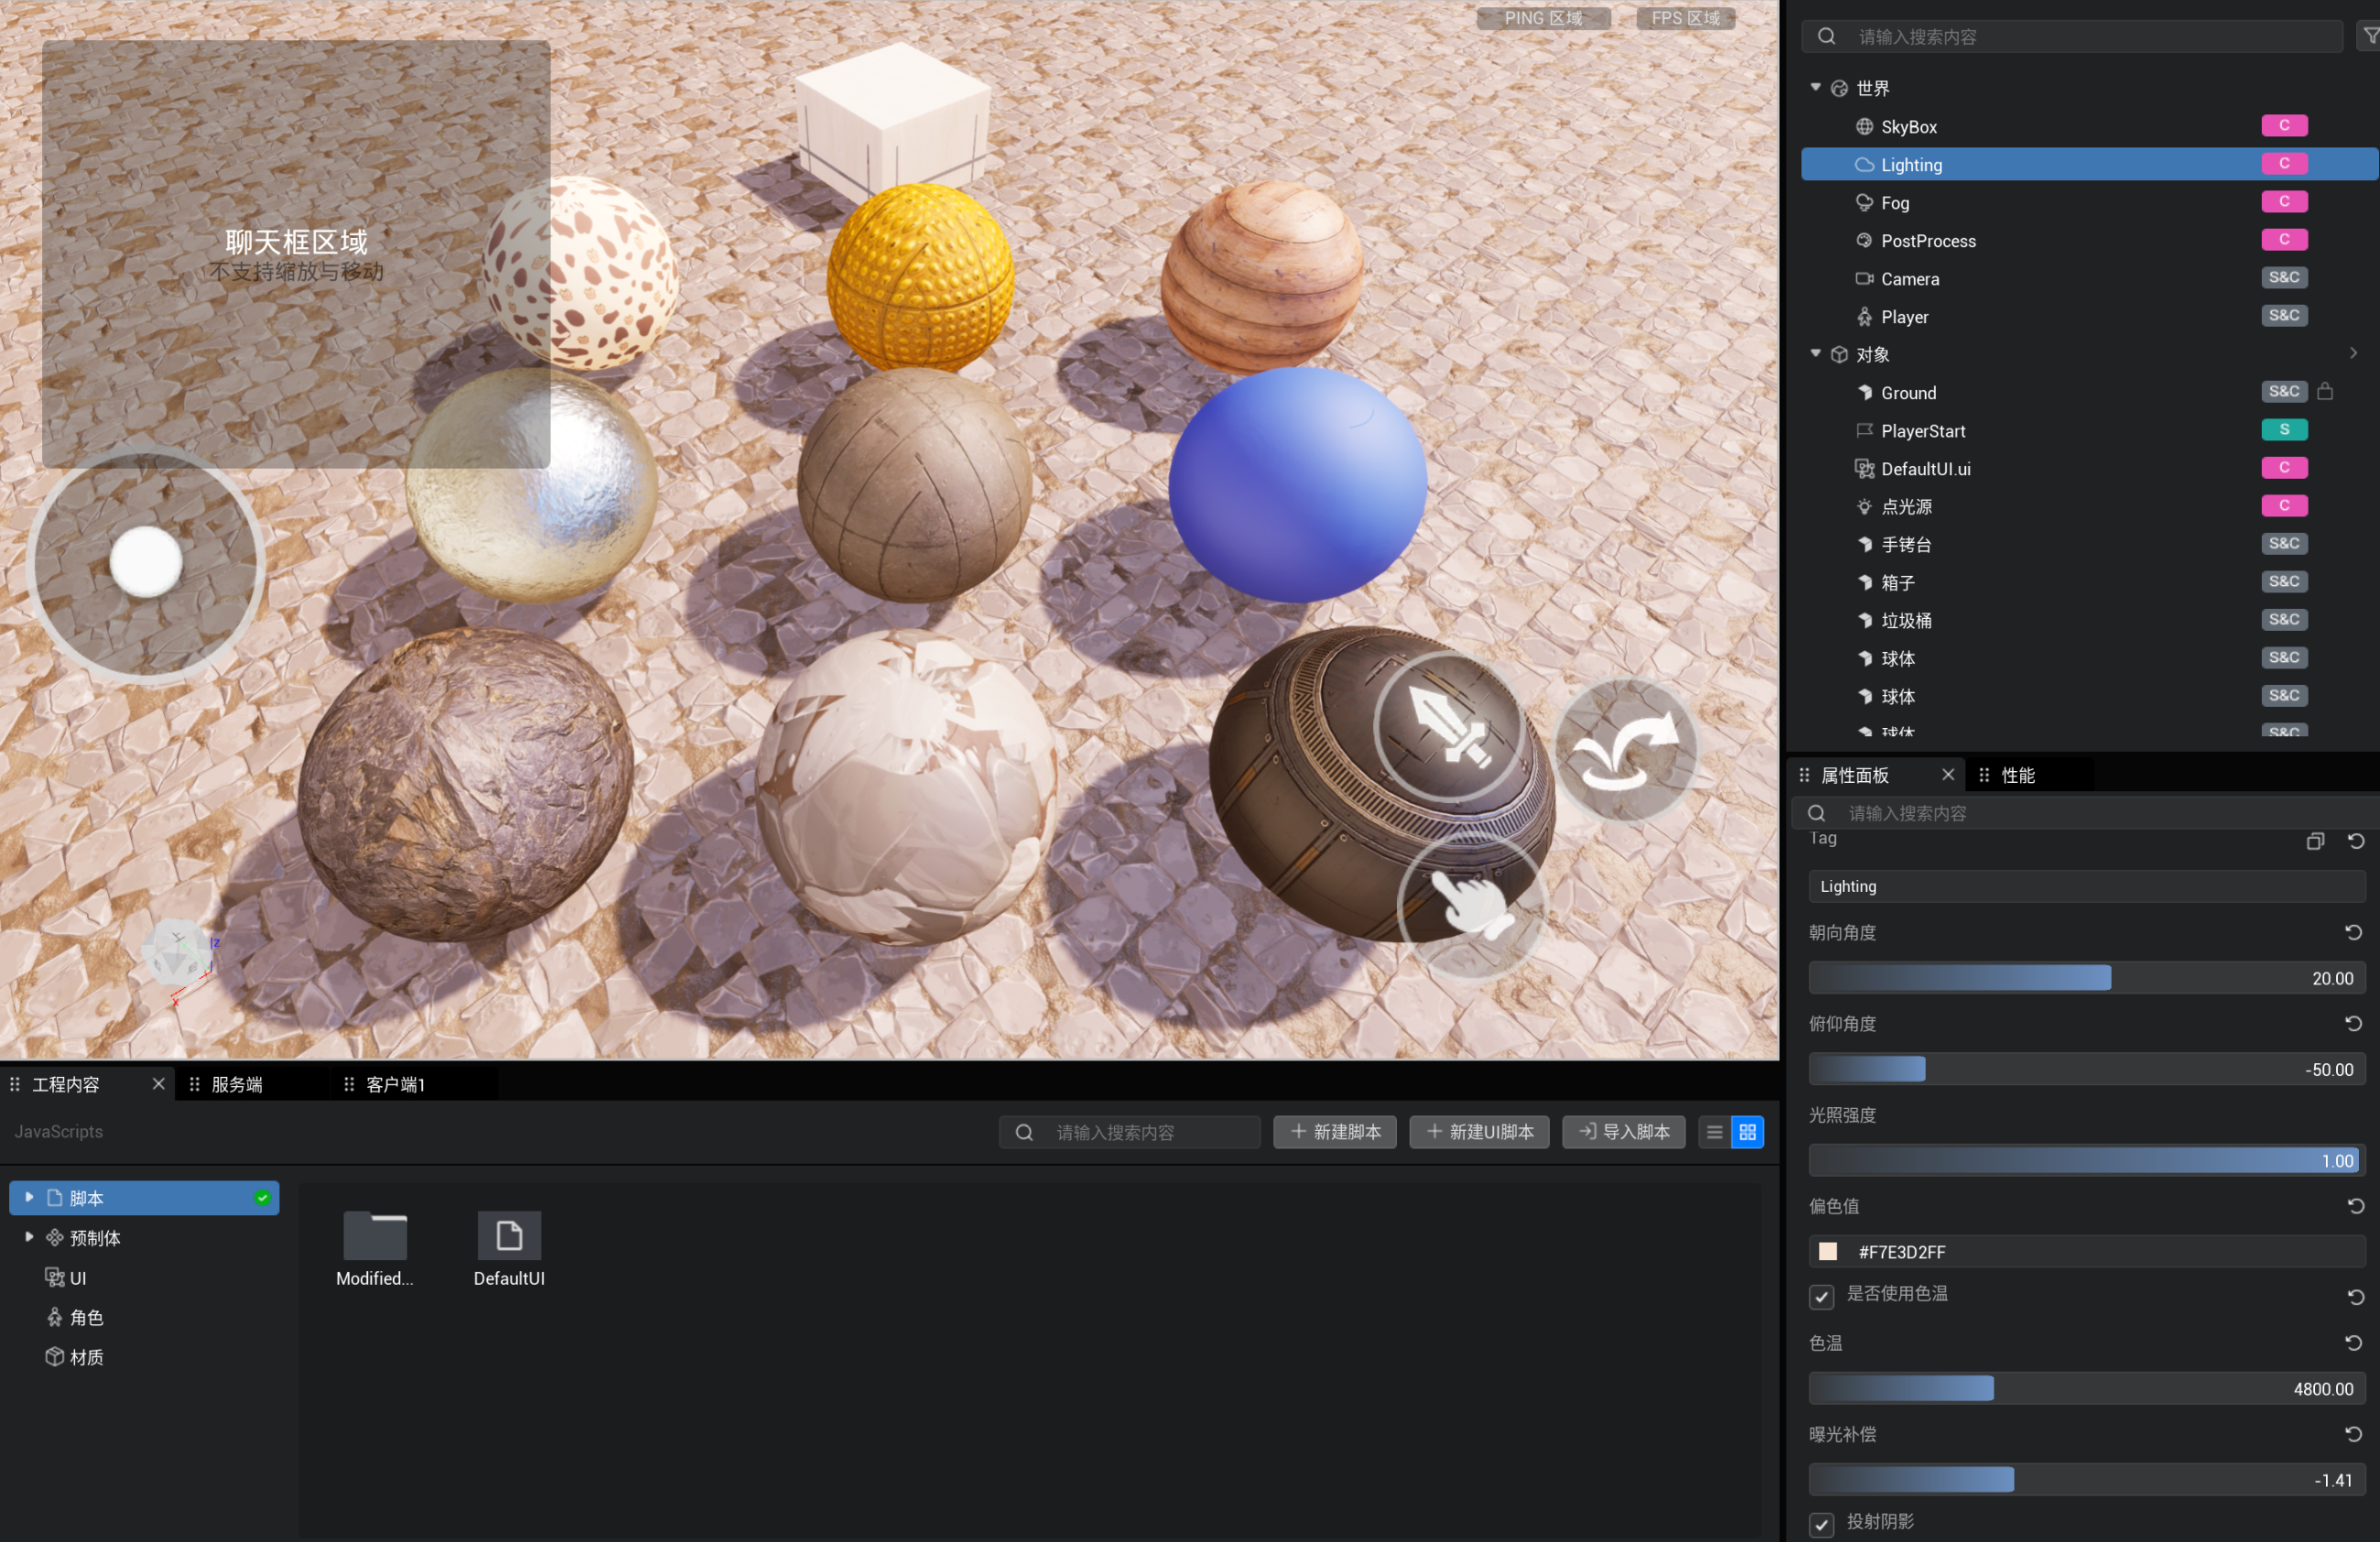
Task: Expand the 脚本 folder
Action: pos(29,1197)
